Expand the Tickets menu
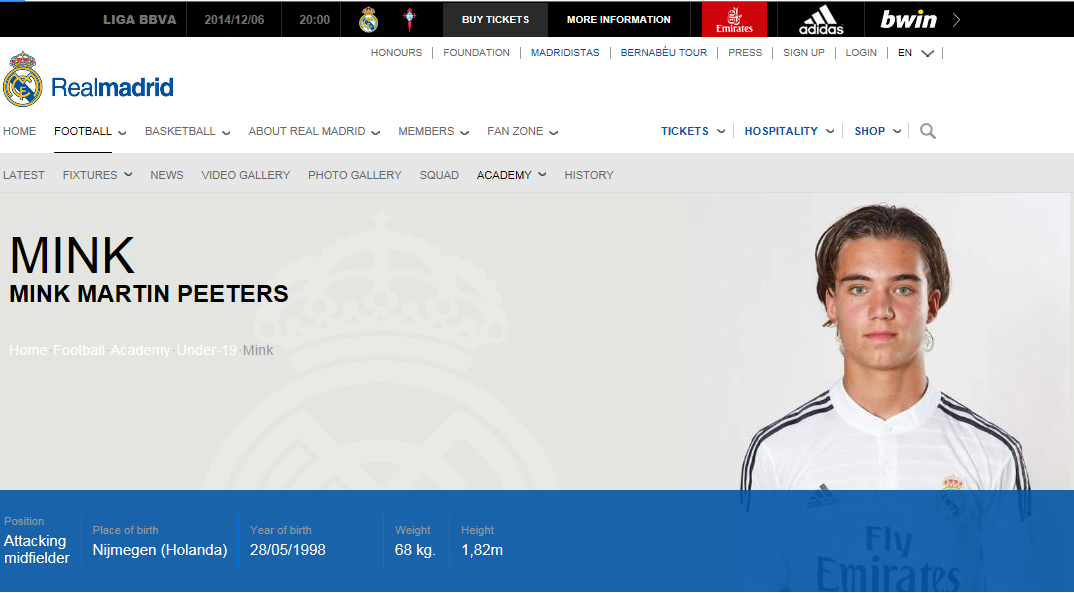This screenshot has height=593, width=1074. [693, 131]
